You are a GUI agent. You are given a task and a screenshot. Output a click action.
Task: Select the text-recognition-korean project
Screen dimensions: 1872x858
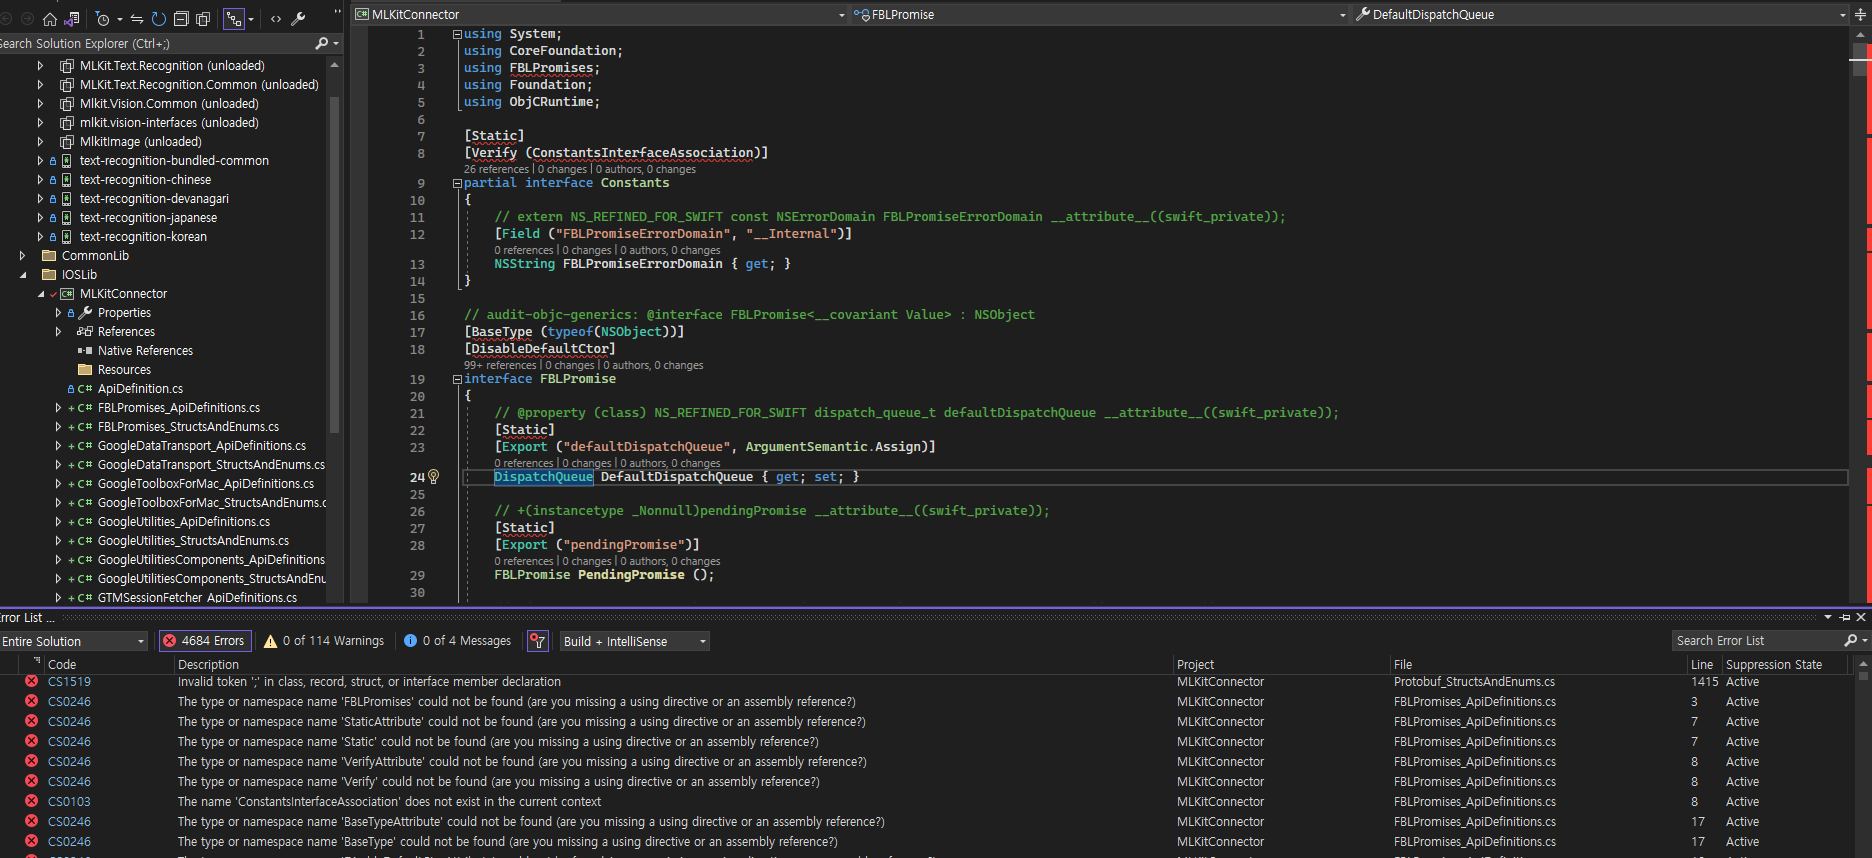click(x=143, y=237)
